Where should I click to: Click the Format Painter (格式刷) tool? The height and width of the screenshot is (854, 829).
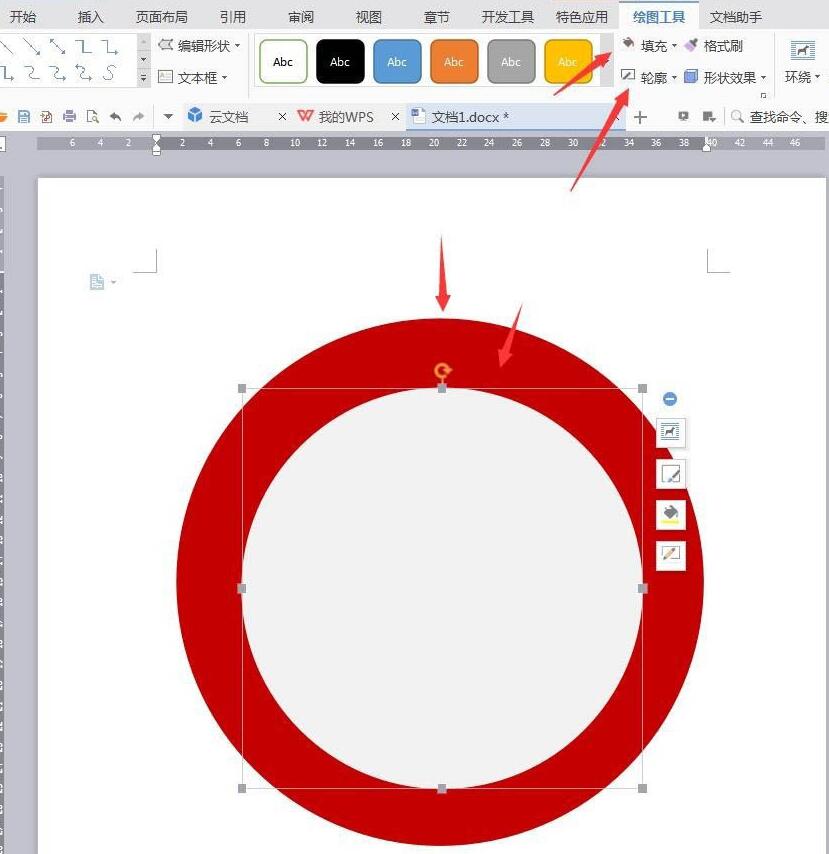(714, 46)
